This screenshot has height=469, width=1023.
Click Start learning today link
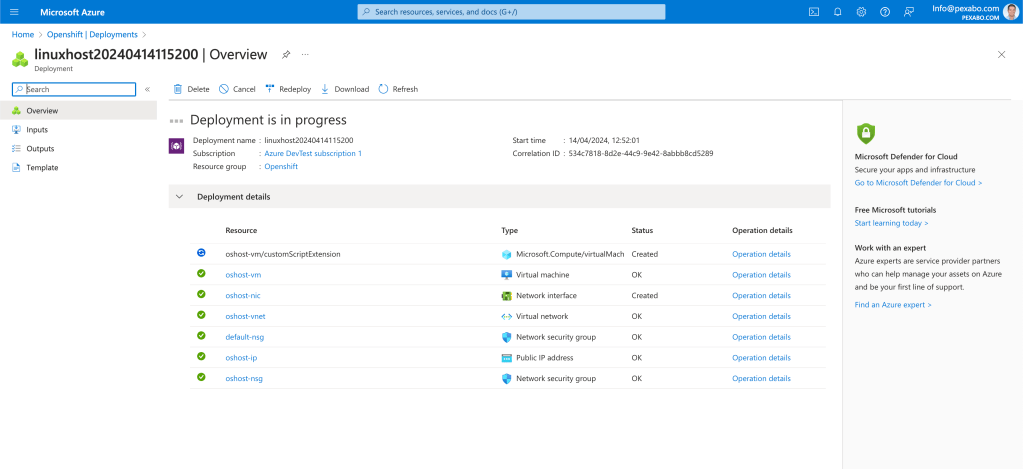pos(891,223)
